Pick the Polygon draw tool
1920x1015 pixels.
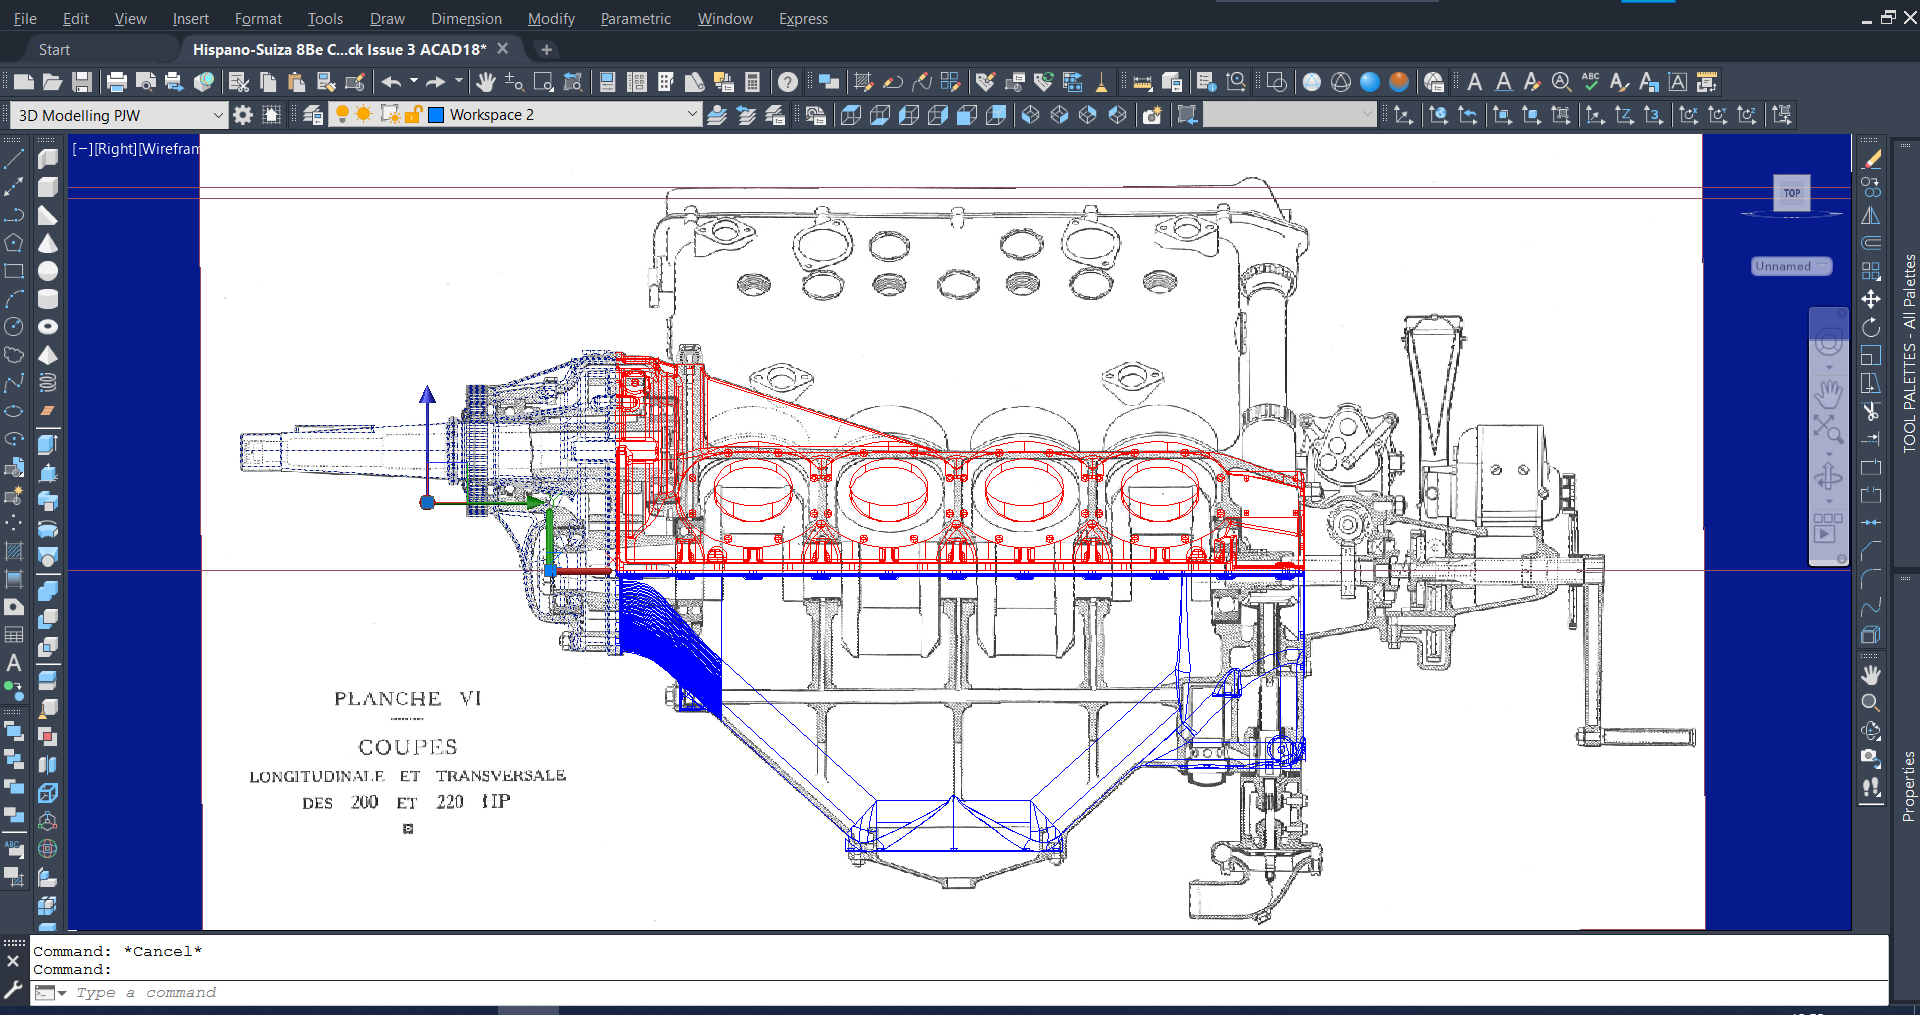14,243
